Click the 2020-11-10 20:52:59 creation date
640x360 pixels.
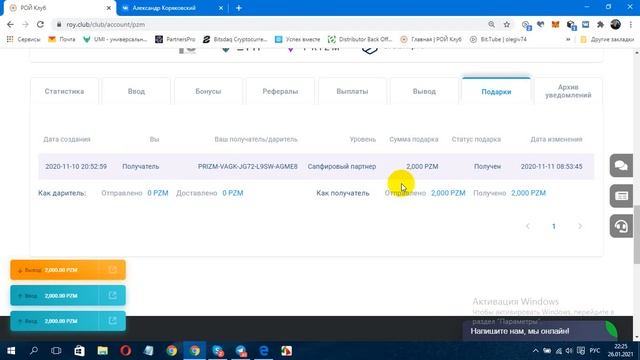click(76, 167)
